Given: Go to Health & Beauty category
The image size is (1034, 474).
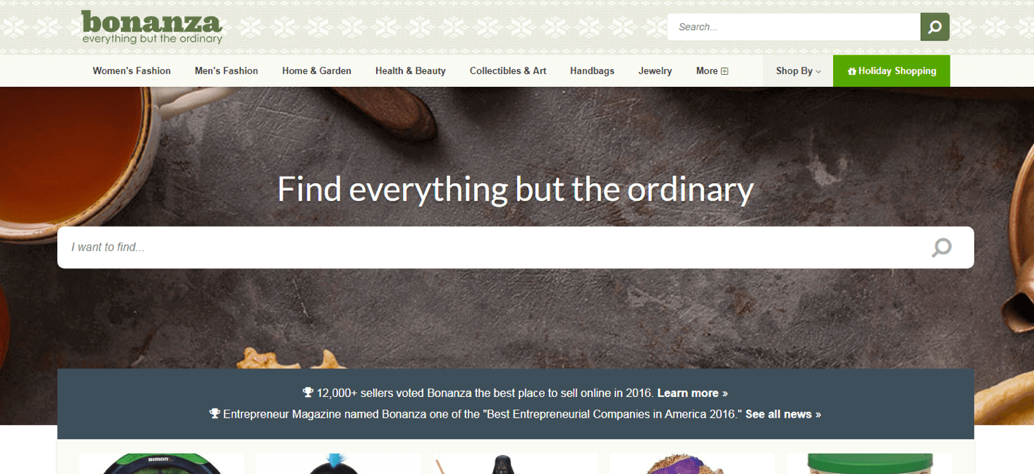Looking at the screenshot, I should coord(410,71).
